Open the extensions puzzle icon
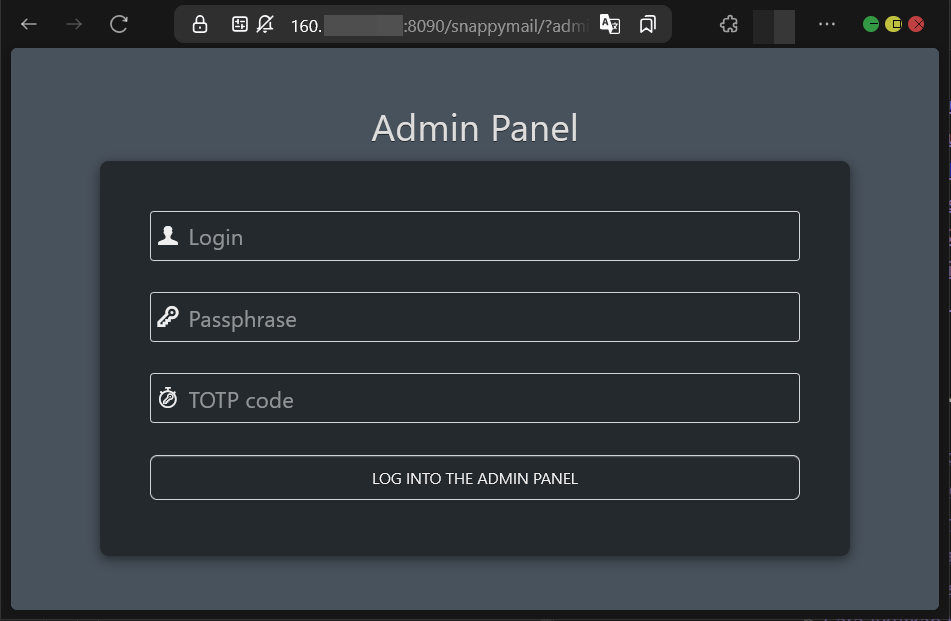 pos(728,24)
